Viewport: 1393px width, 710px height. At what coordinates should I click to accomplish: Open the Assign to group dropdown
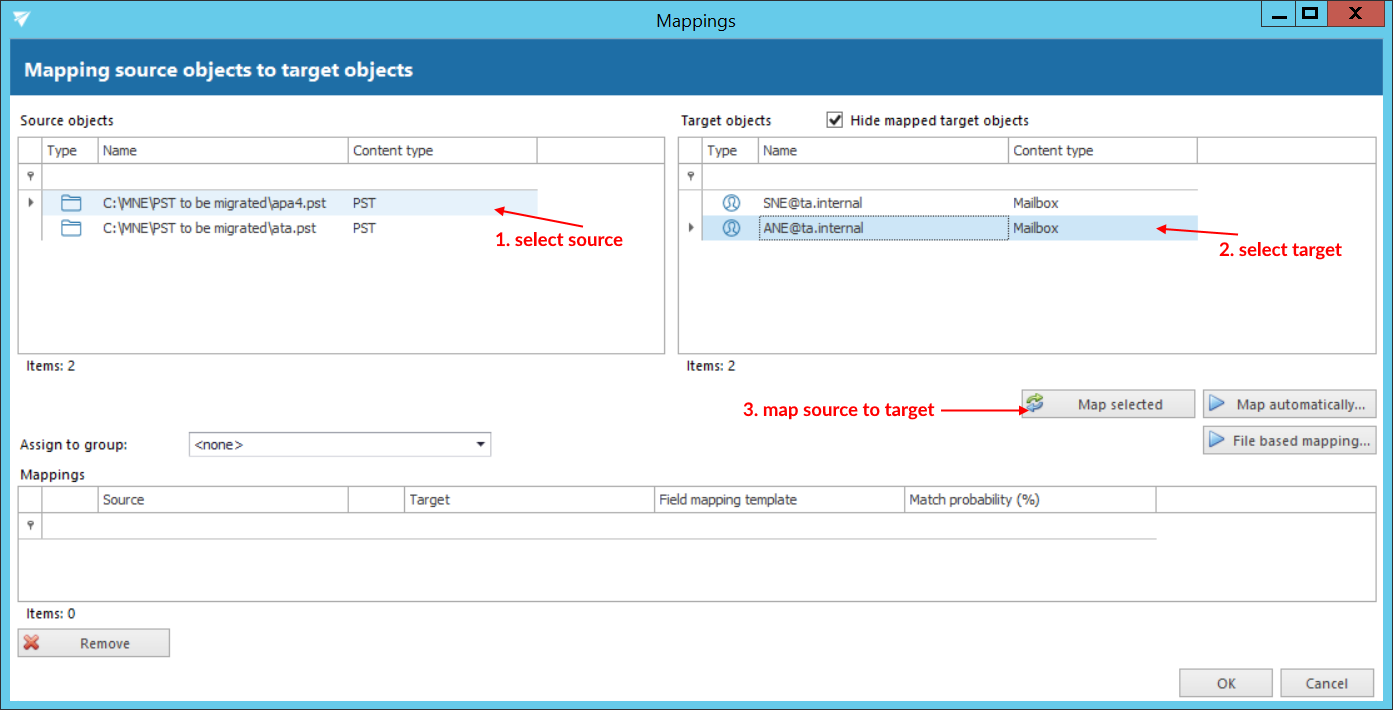click(x=480, y=444)
